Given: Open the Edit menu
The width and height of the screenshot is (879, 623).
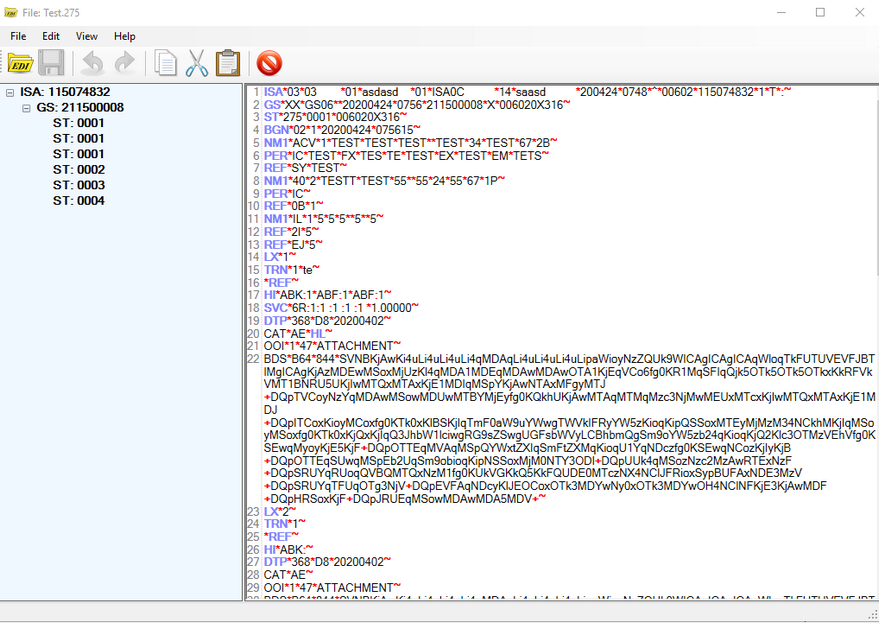Looking at the screenshot, I should (x=51, y=36).
